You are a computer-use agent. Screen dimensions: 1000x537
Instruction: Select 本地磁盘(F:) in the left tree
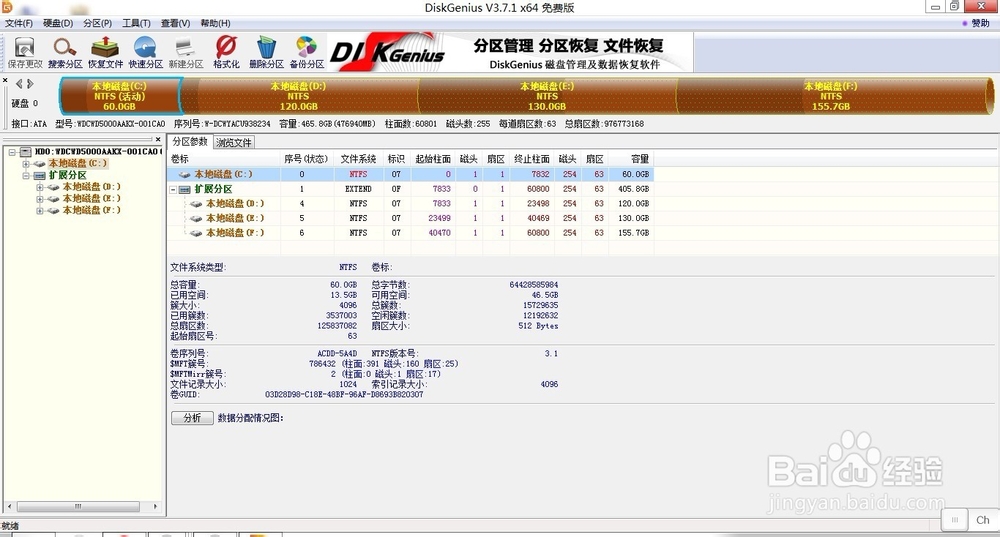(x=91, y=210)
